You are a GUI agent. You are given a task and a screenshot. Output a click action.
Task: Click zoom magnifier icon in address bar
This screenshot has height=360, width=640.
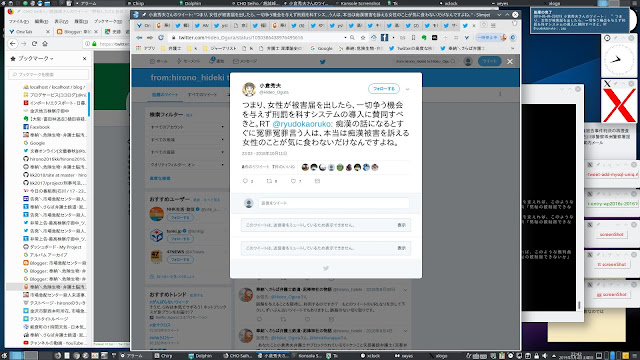point(352,38)
